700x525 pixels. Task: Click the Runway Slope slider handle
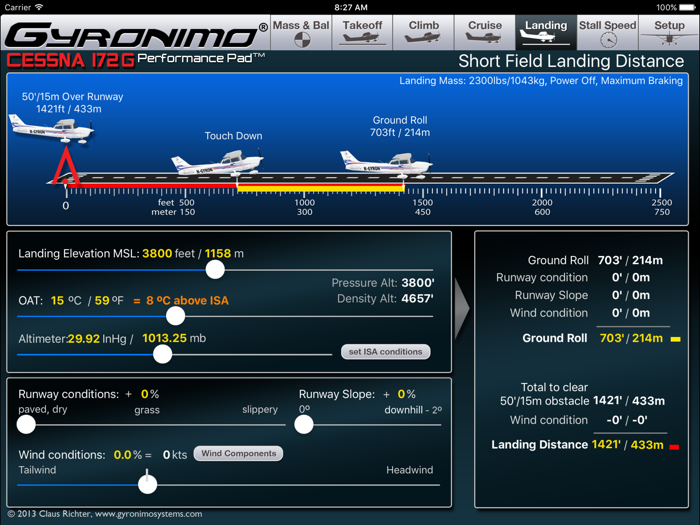pyautogui.click(x=304, y=424)
